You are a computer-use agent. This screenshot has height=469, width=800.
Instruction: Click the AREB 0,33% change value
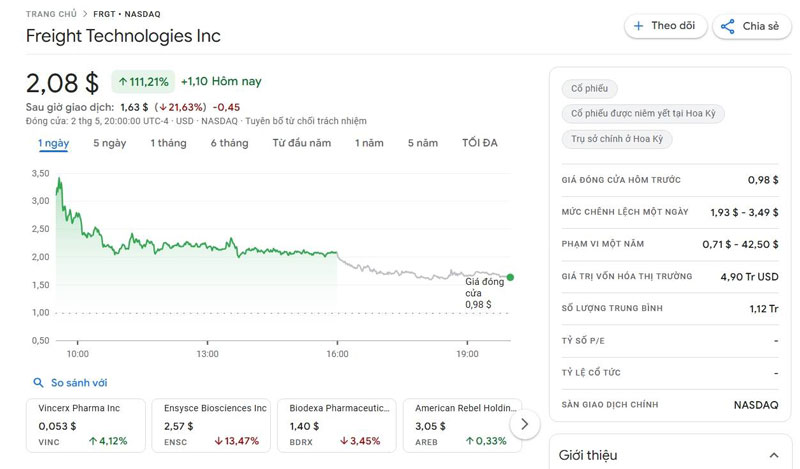click(x=486, y=441)
